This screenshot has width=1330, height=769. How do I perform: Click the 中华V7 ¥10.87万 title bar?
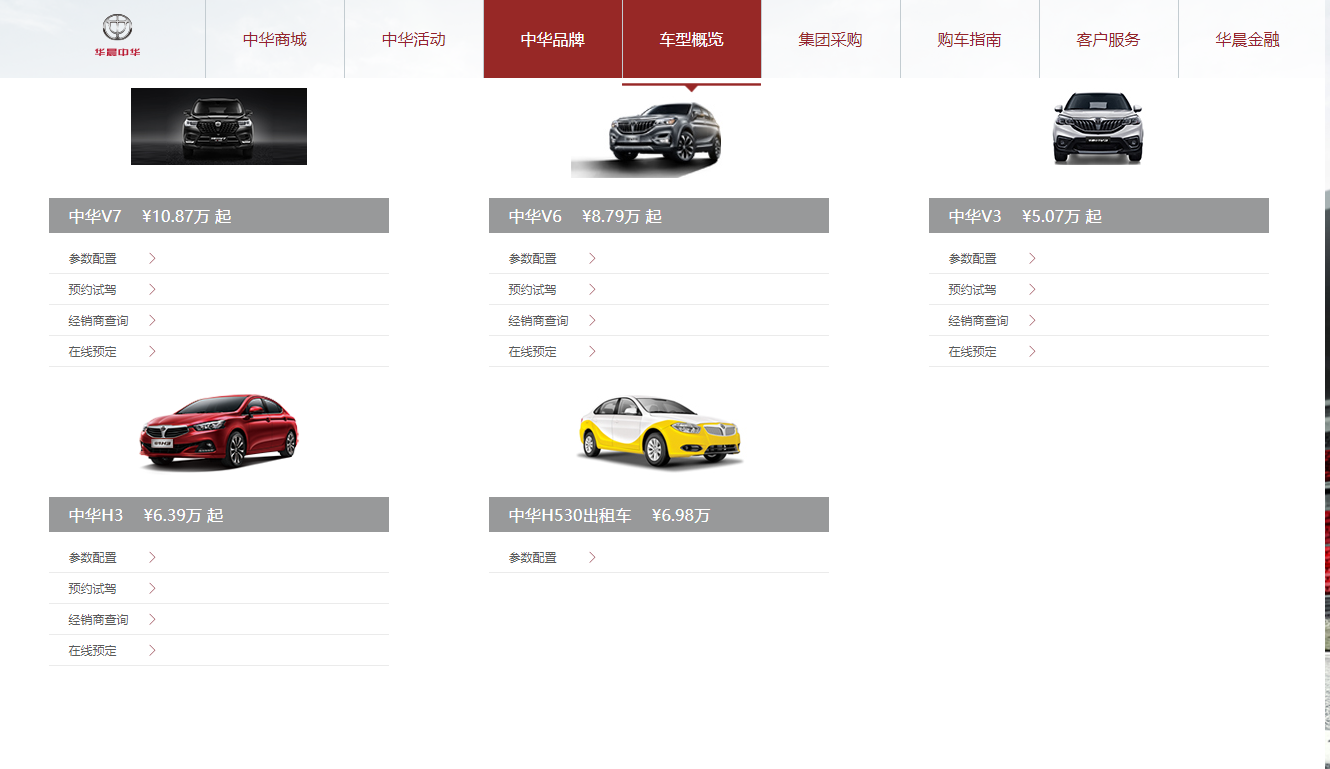tap(219, 216)
